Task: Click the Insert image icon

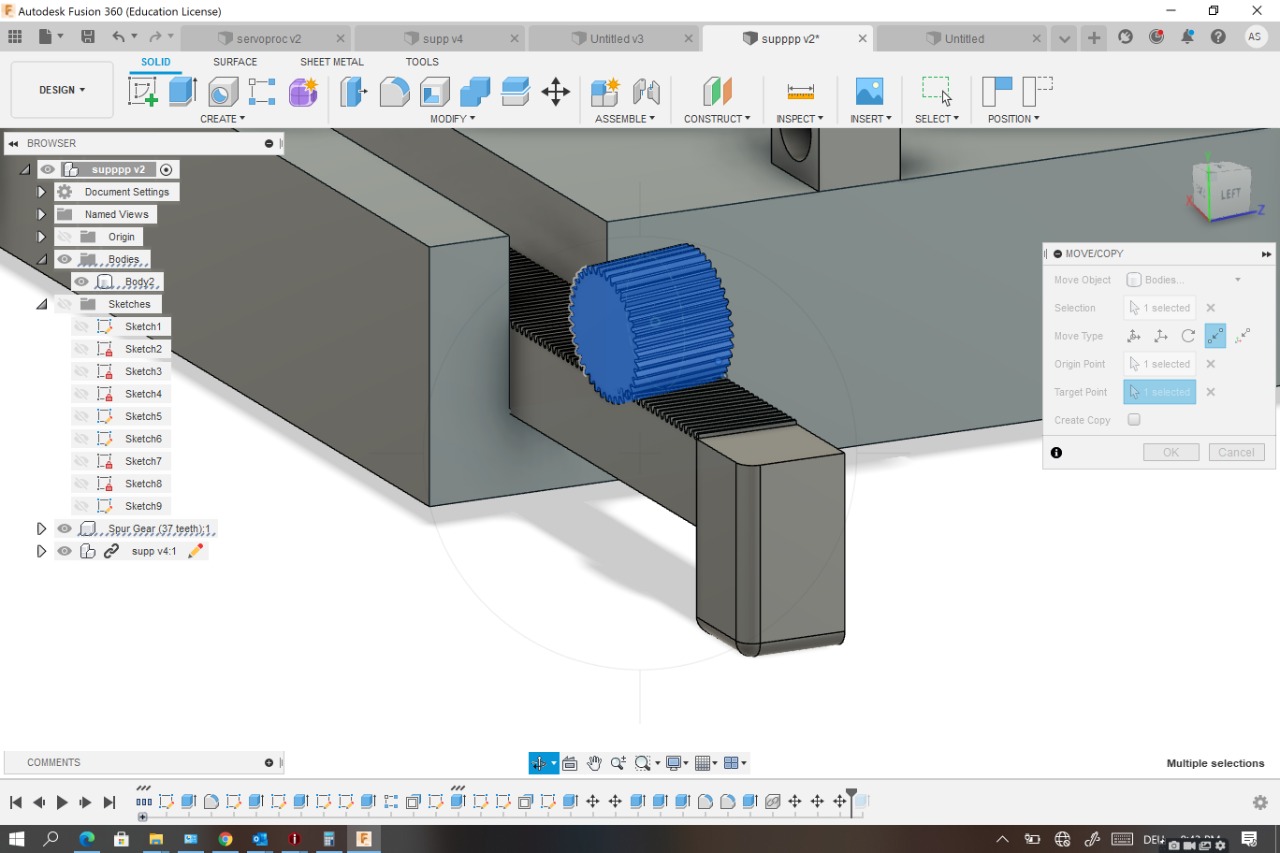Action: [x=869, y=92]
